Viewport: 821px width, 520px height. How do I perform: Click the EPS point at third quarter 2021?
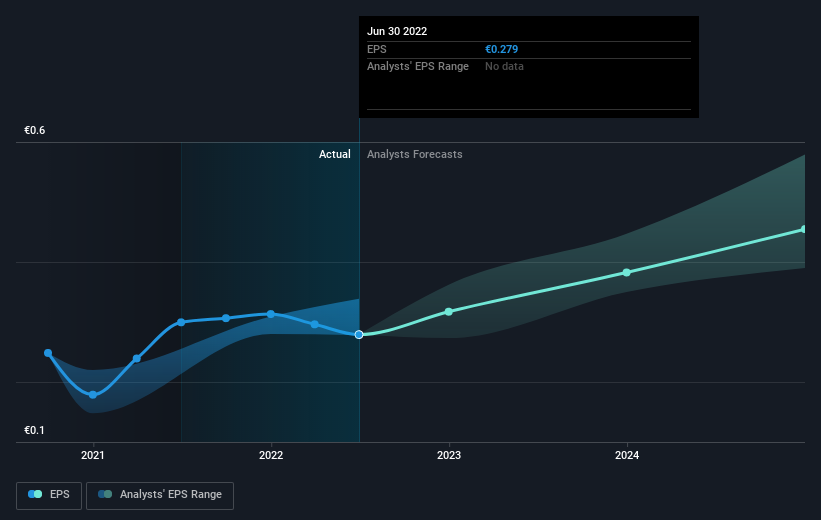(x=226, y=318)
